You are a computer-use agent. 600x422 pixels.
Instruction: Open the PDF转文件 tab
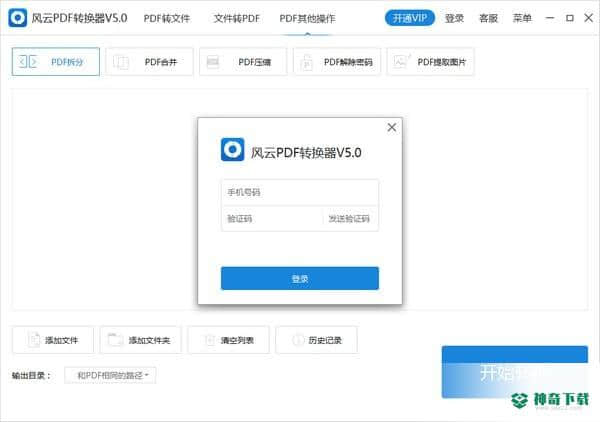coord(167,18)
